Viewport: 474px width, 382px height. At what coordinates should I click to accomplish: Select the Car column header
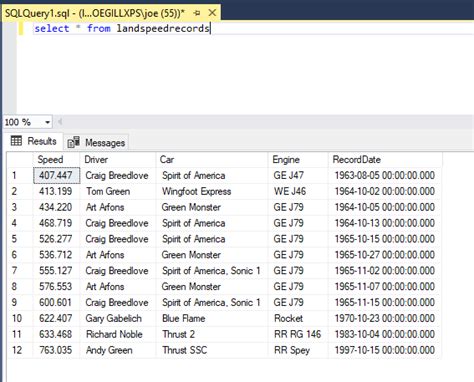click(212, 159)
